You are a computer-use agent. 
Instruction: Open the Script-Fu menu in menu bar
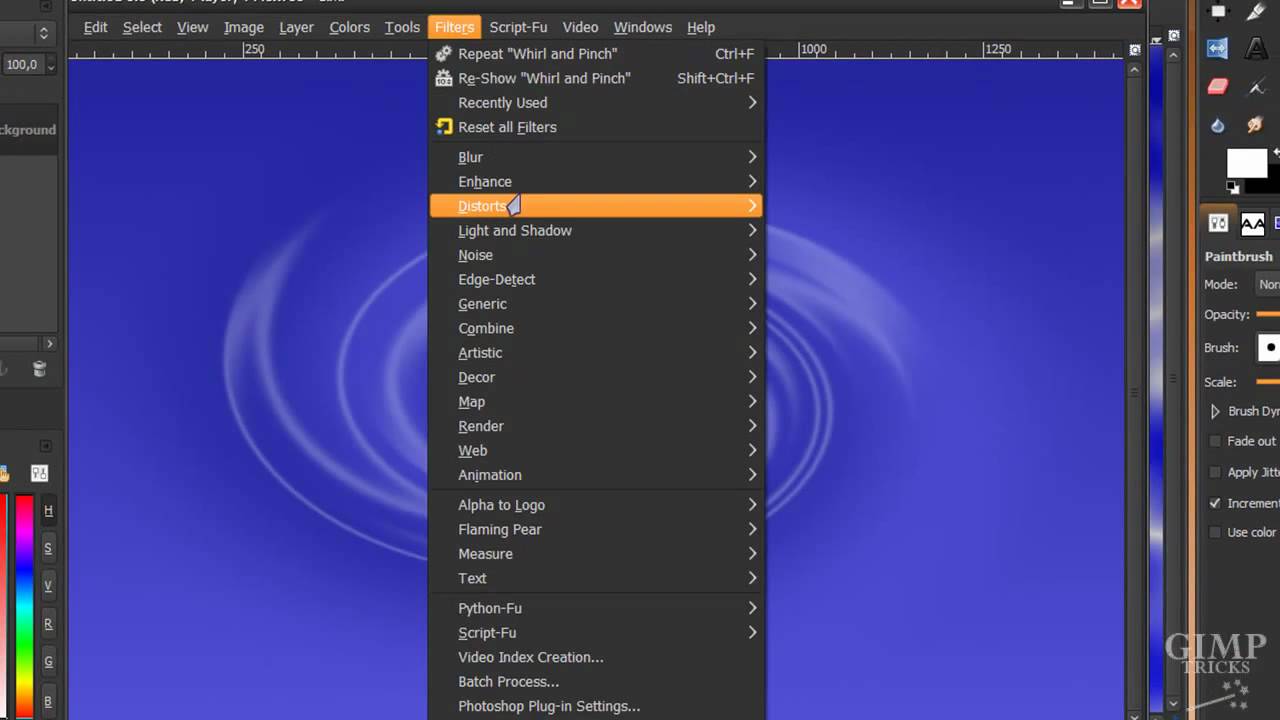518,27
